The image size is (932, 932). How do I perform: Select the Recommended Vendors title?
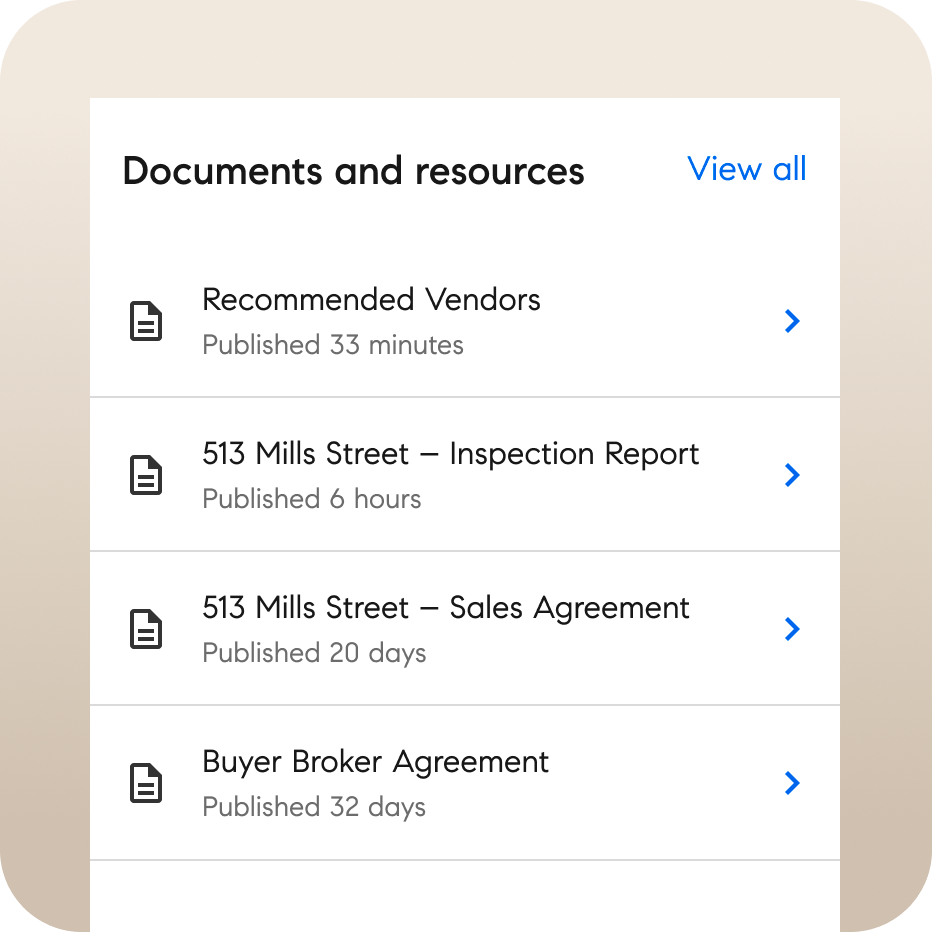point(371,300)
